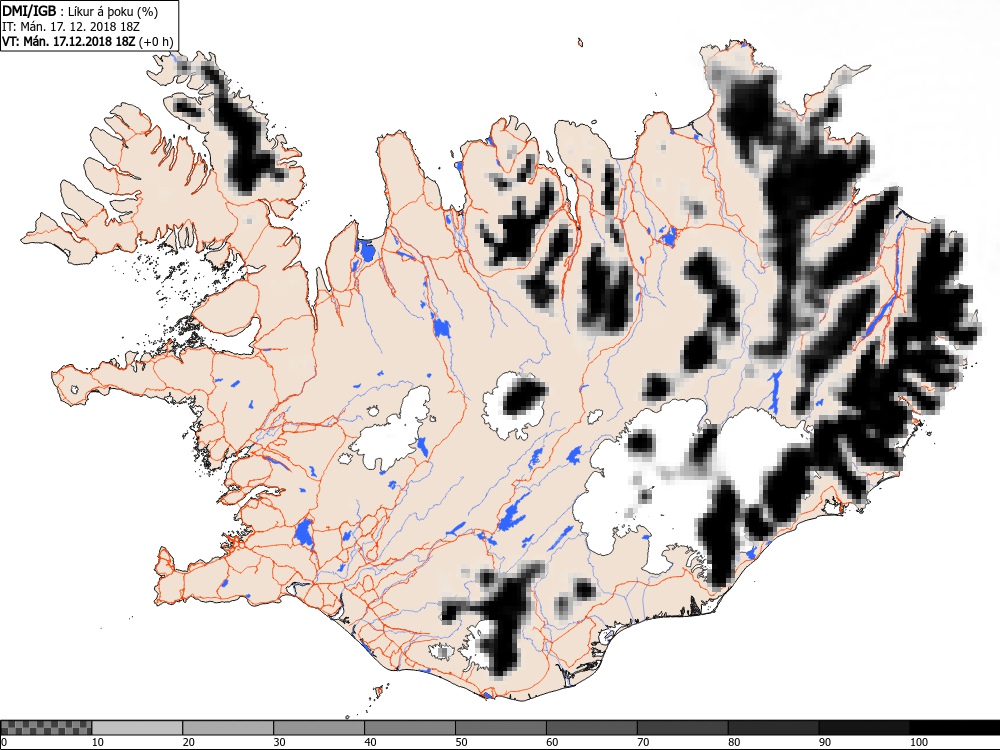Select the 40–50 percent legend swatch
Image resolution: width=1000 pixels, height=750 pixels.
[x=410, y=728]
